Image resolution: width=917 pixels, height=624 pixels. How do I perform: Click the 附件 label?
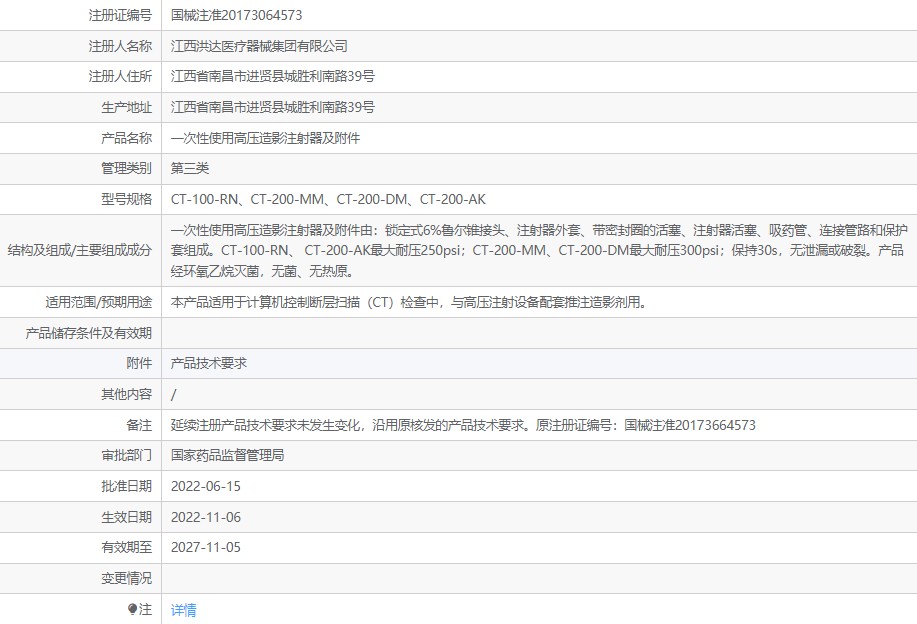(139, 363)
